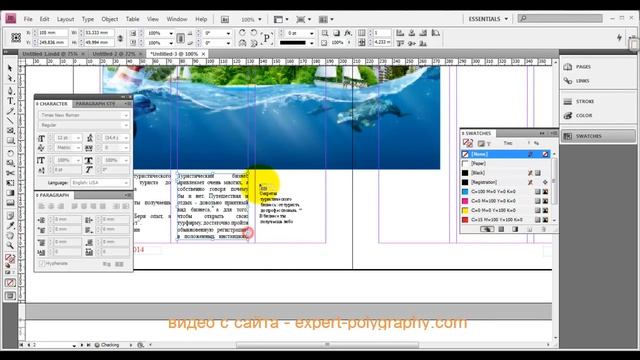Switch to the Paragraph Styles panel tab
The height and width of the screenshot is (360, 640).
click(x=96, y=104)
